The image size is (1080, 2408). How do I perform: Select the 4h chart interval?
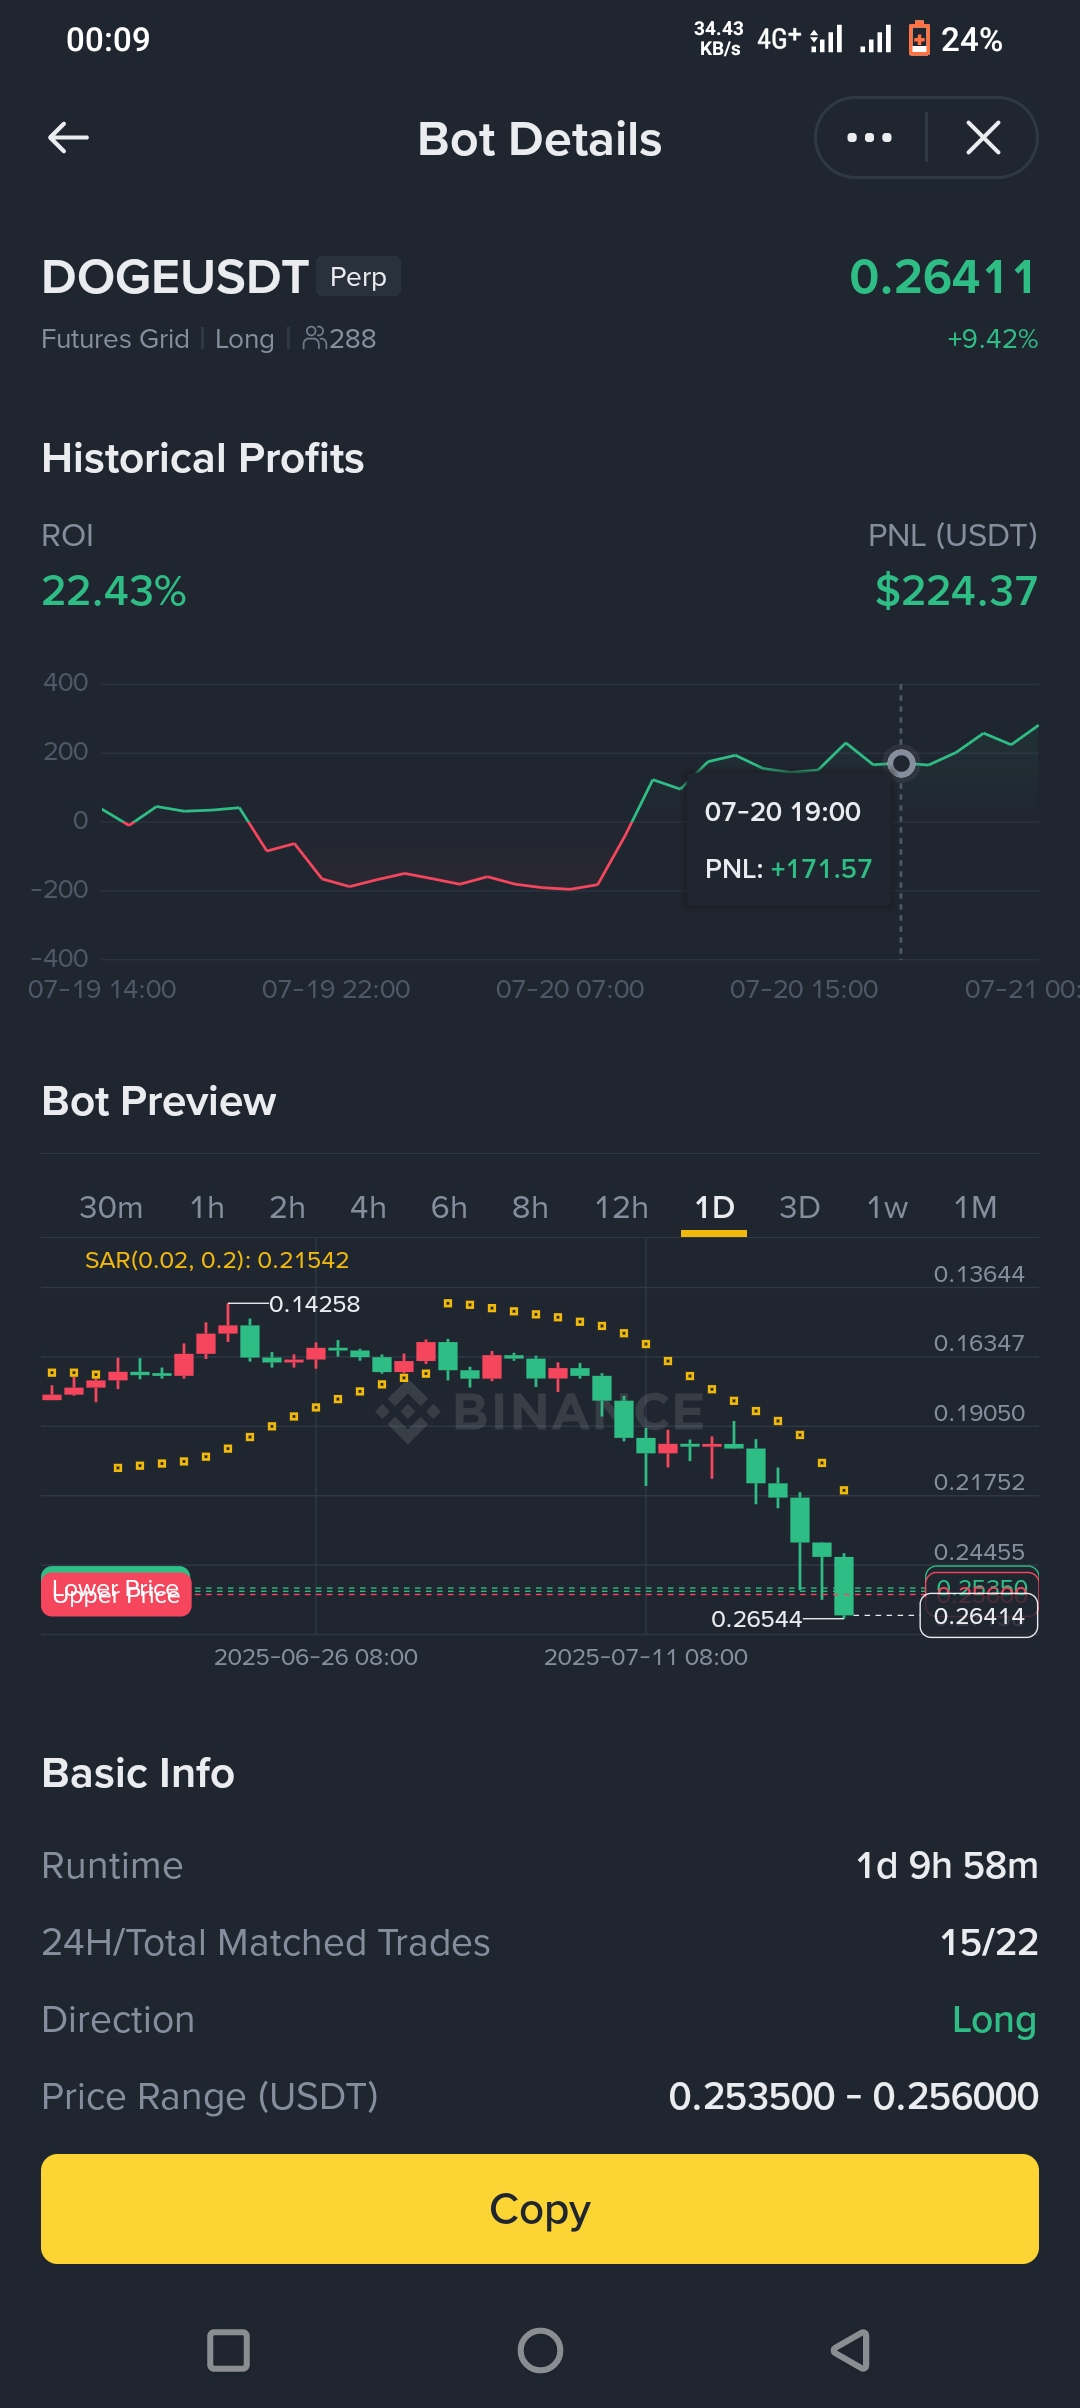(368, 1207)
